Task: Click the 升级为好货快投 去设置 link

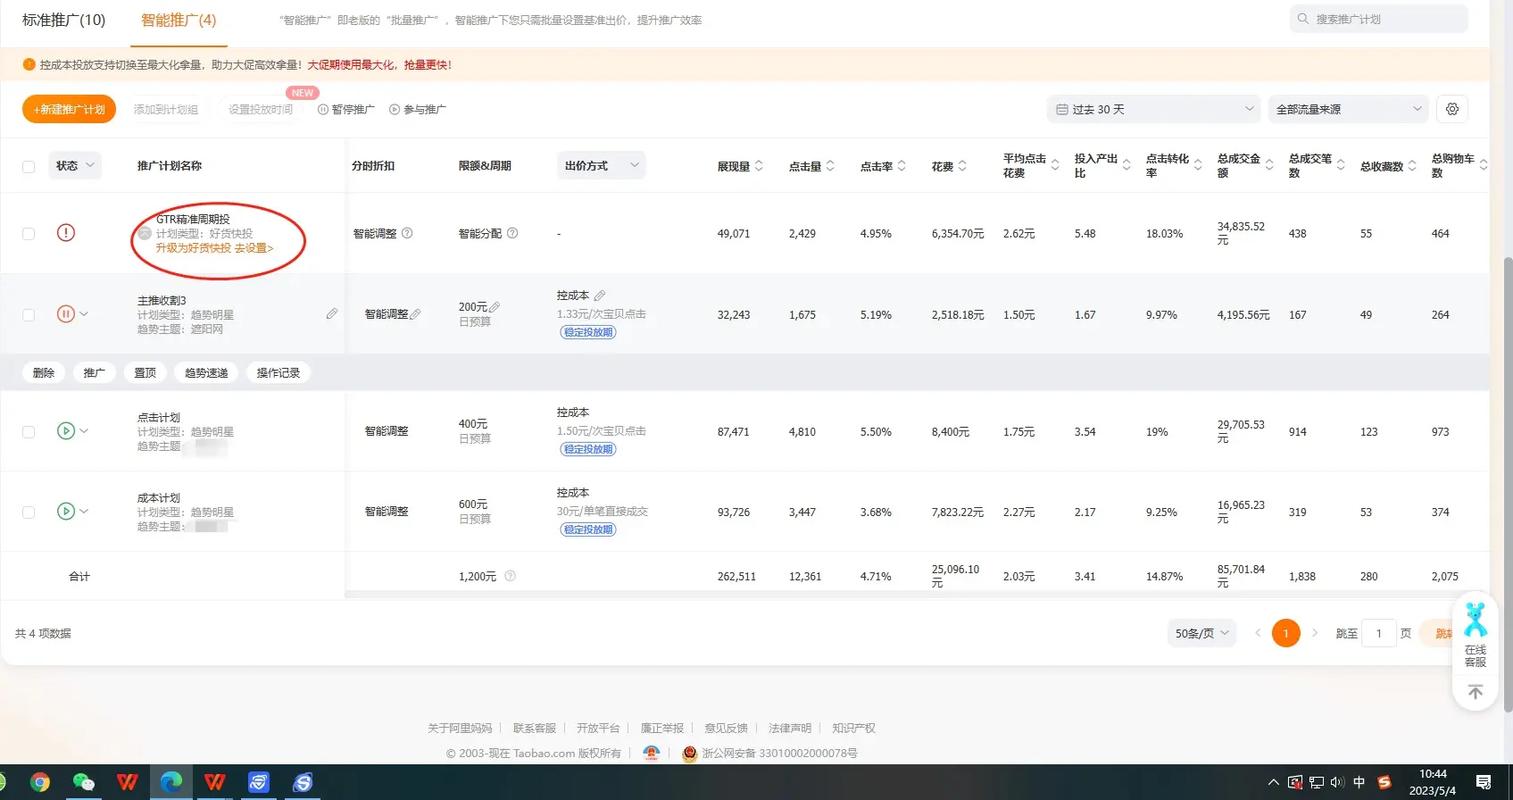Action: point(214,248)
